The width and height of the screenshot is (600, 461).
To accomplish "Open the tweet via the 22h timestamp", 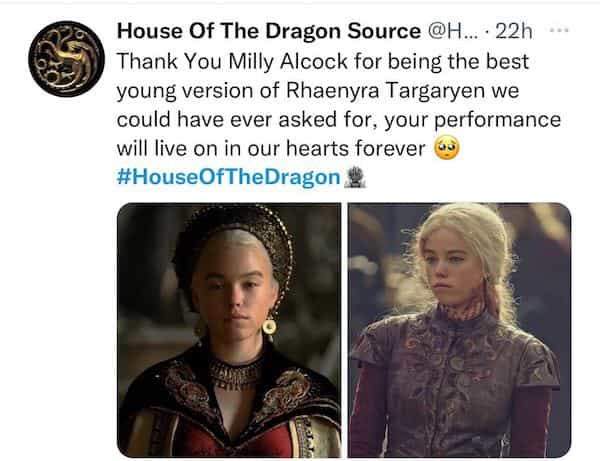I will (x=514, y=31).
